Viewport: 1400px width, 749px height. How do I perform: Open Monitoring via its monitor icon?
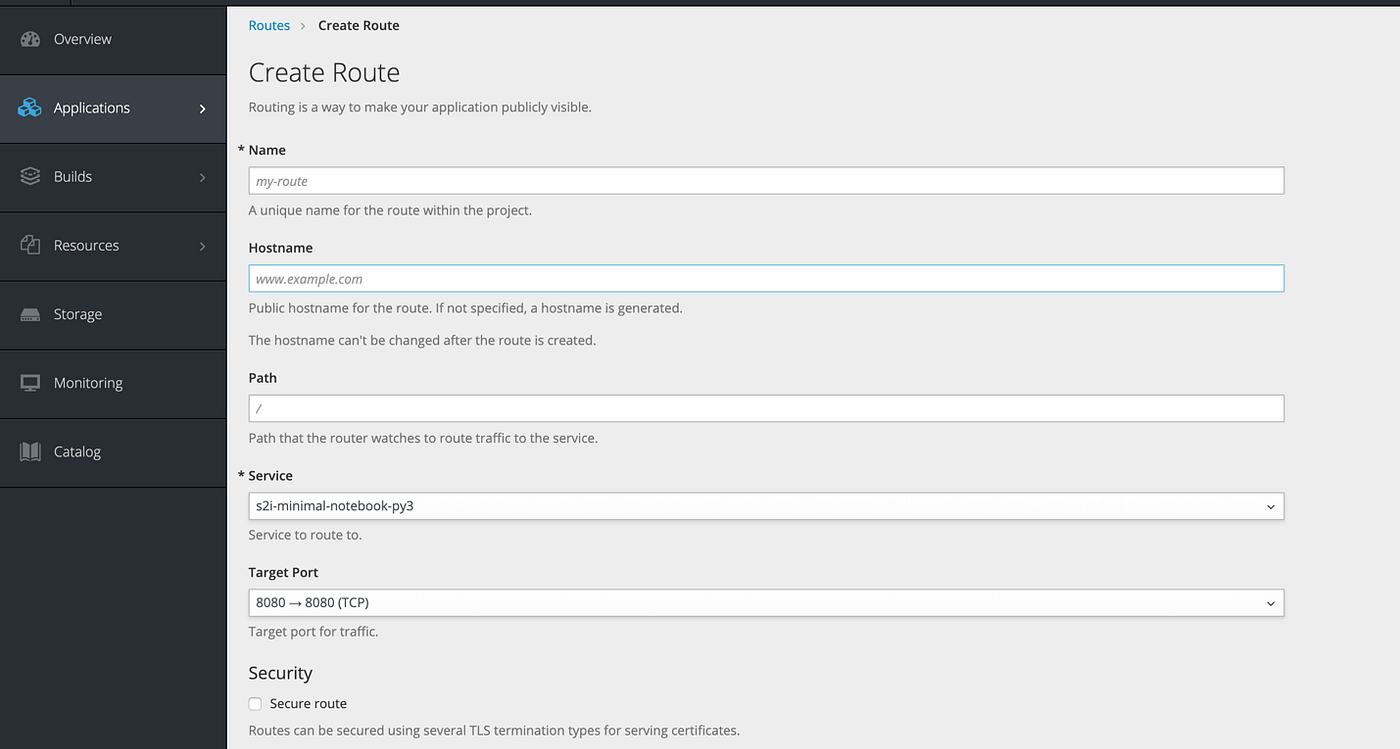click(30, 382)
